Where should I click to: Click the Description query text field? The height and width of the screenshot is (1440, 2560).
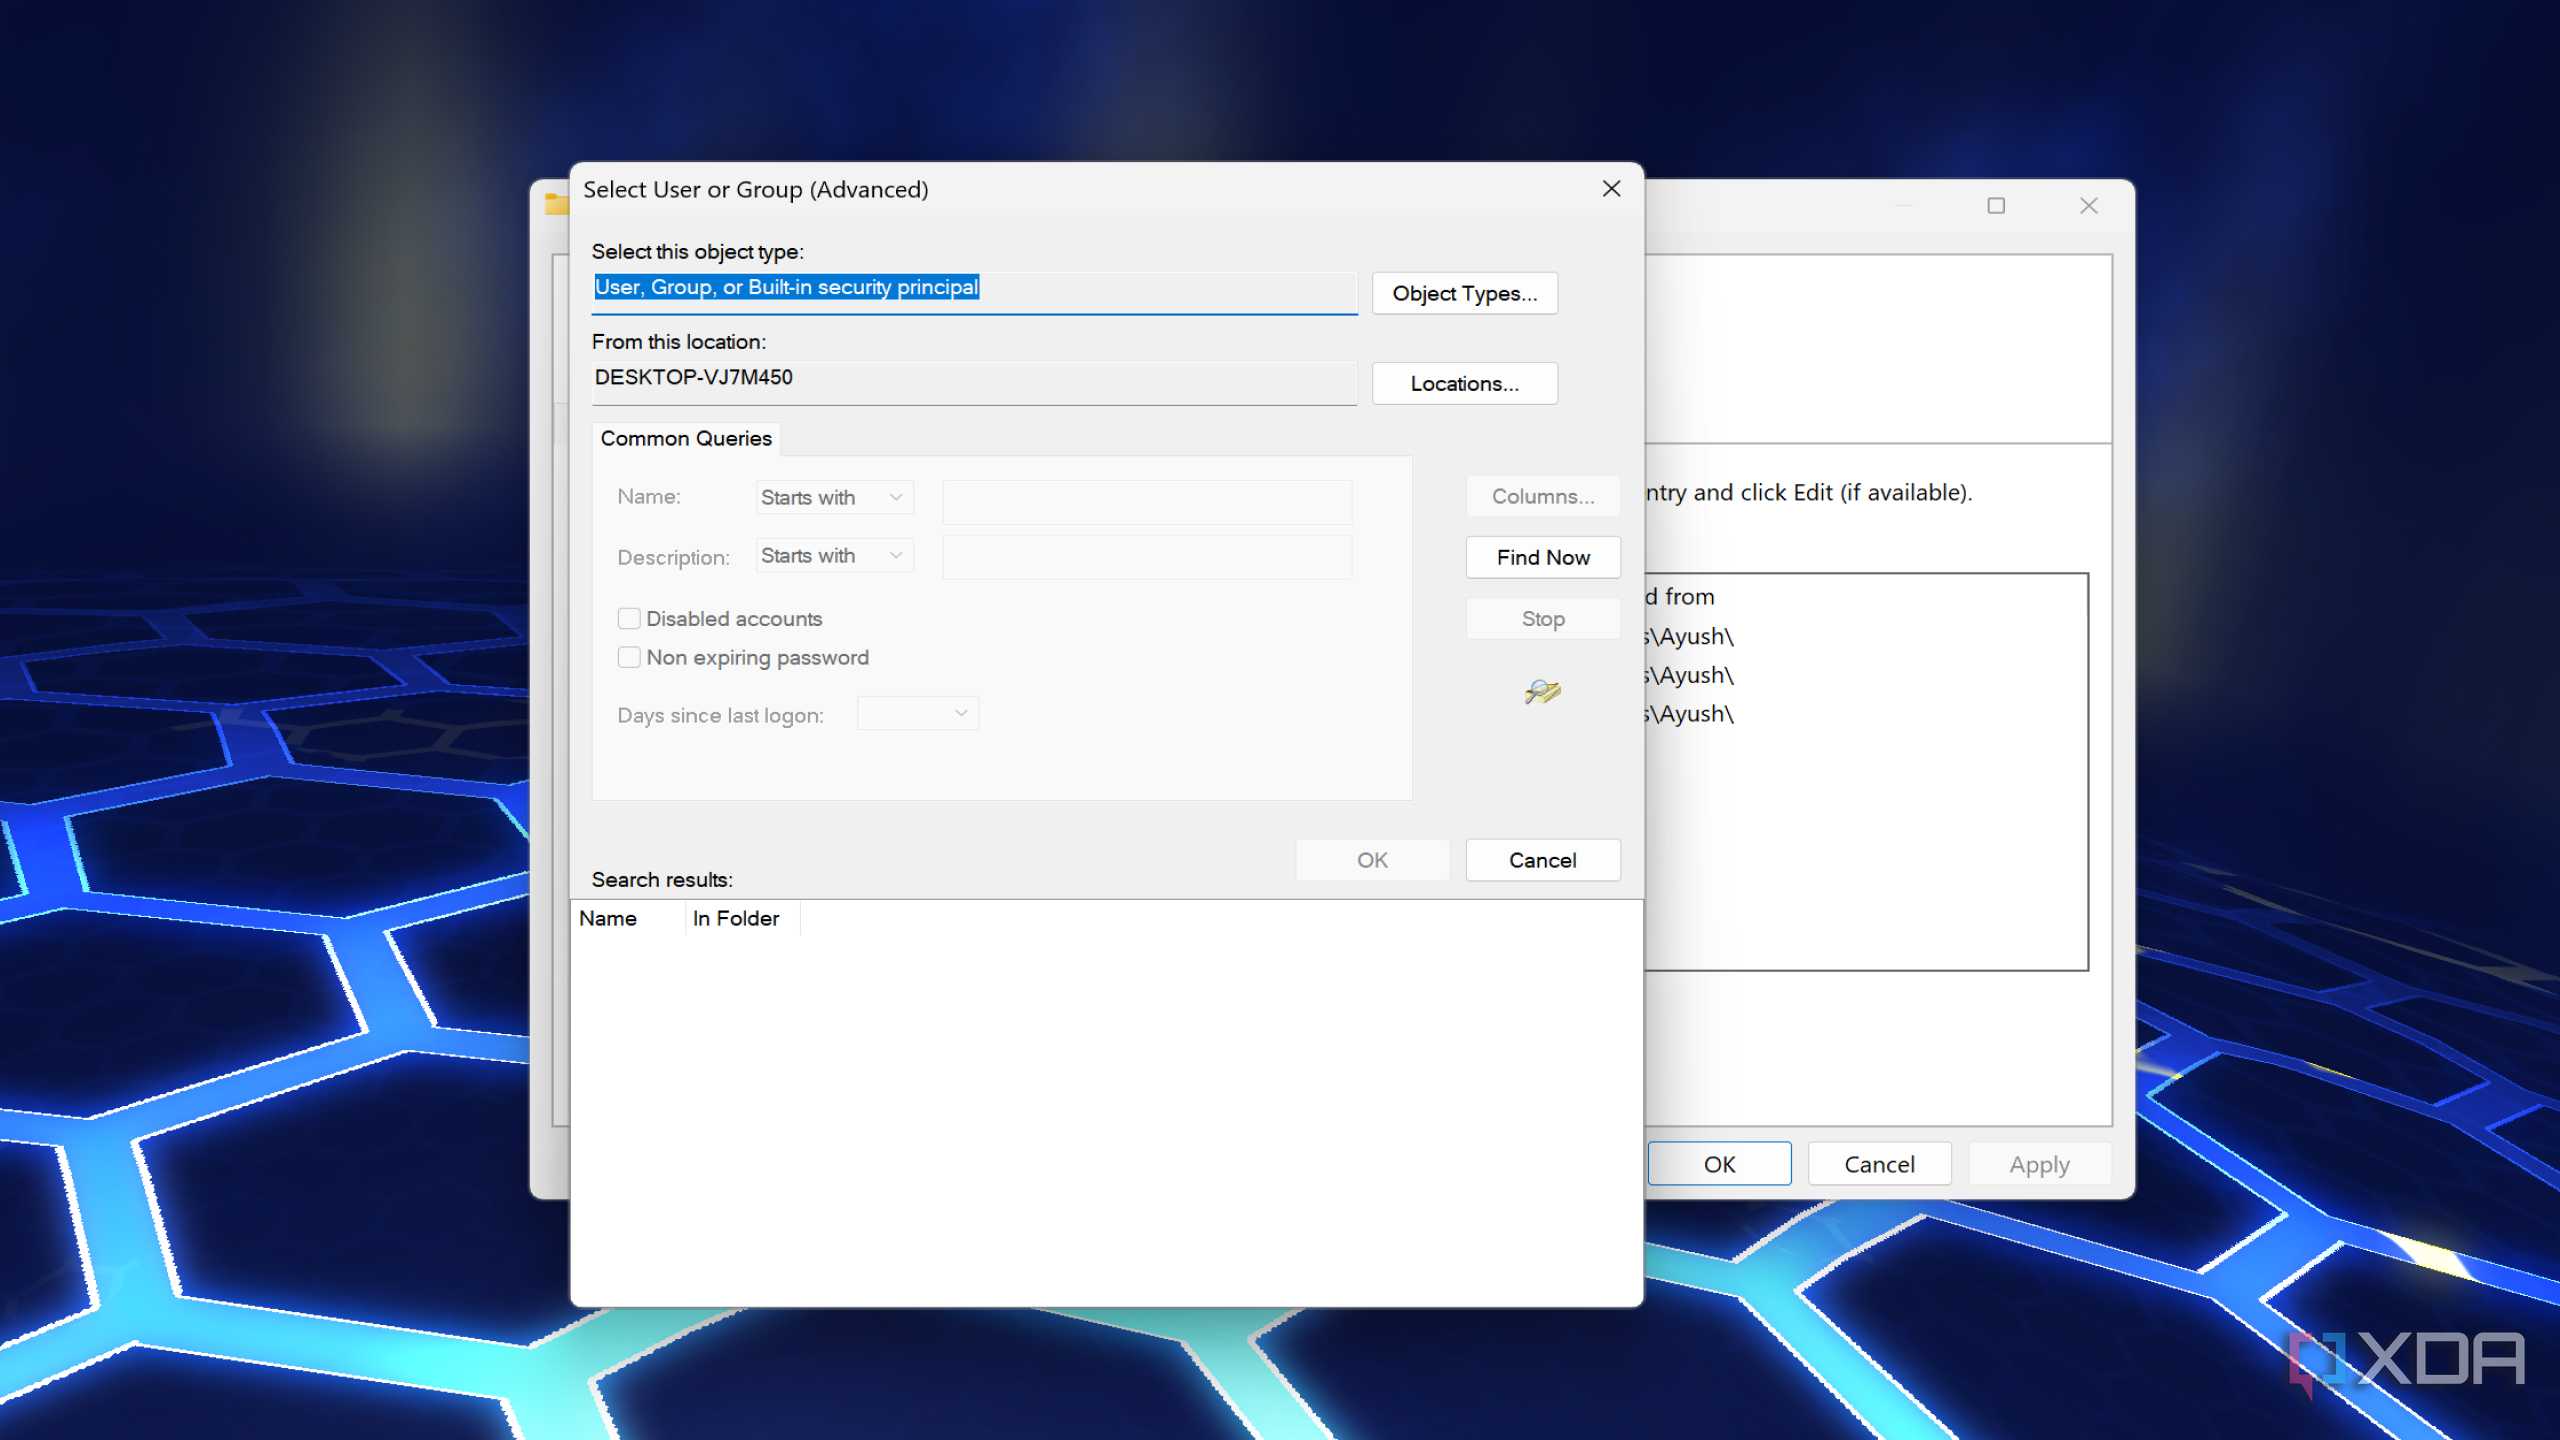pos(1147,557)
